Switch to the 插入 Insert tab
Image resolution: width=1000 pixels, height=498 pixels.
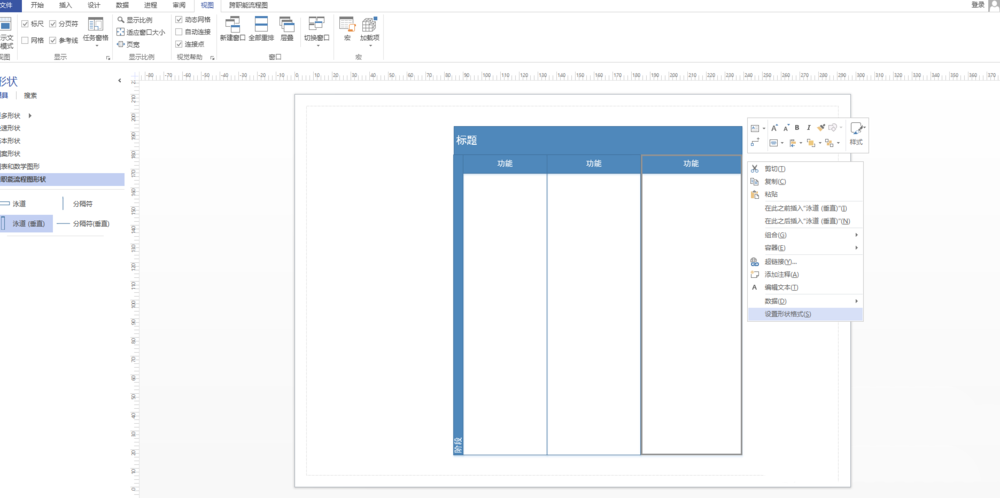click(66, 5)
